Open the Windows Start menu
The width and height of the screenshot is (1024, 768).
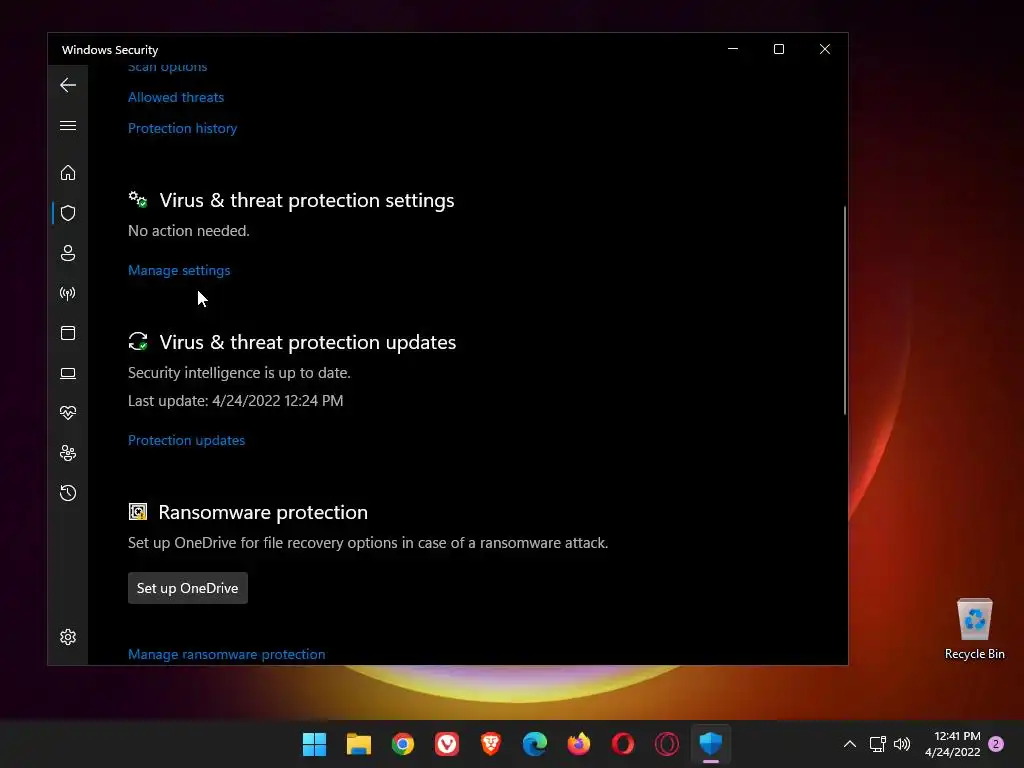pyautogui.click(x=314, y=744)
